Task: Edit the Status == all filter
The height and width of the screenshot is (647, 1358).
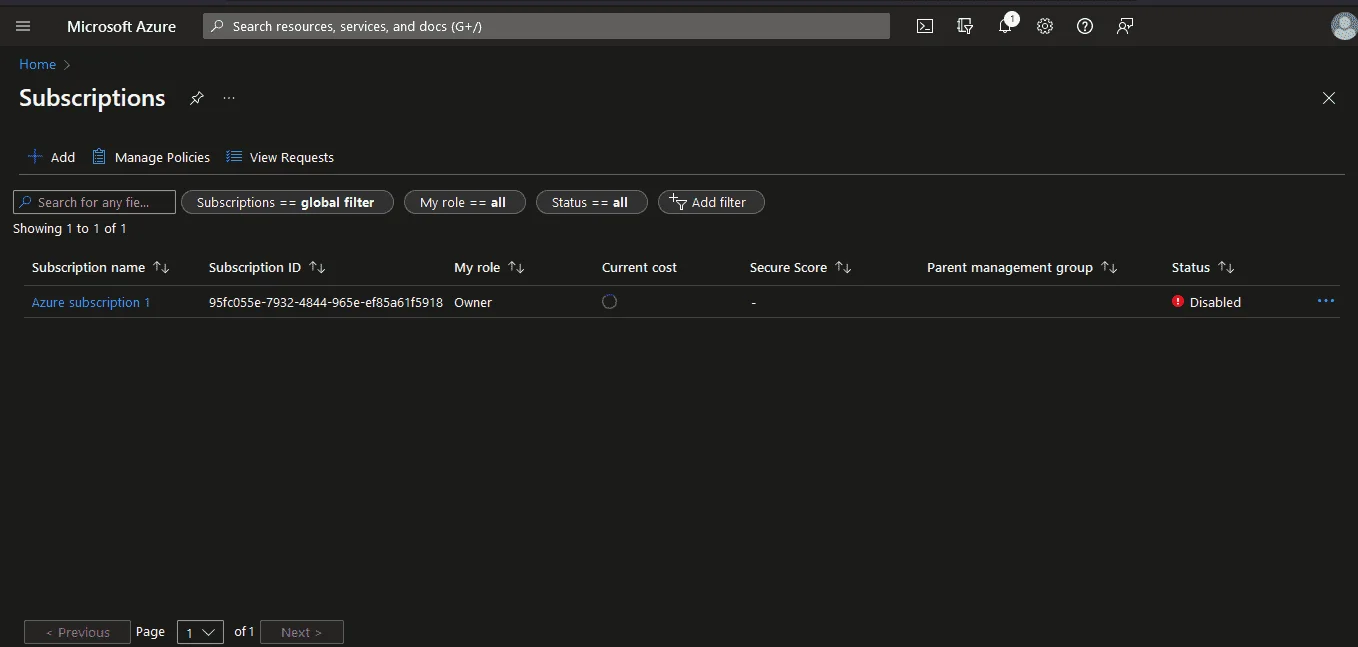Action: click(591, 202)
